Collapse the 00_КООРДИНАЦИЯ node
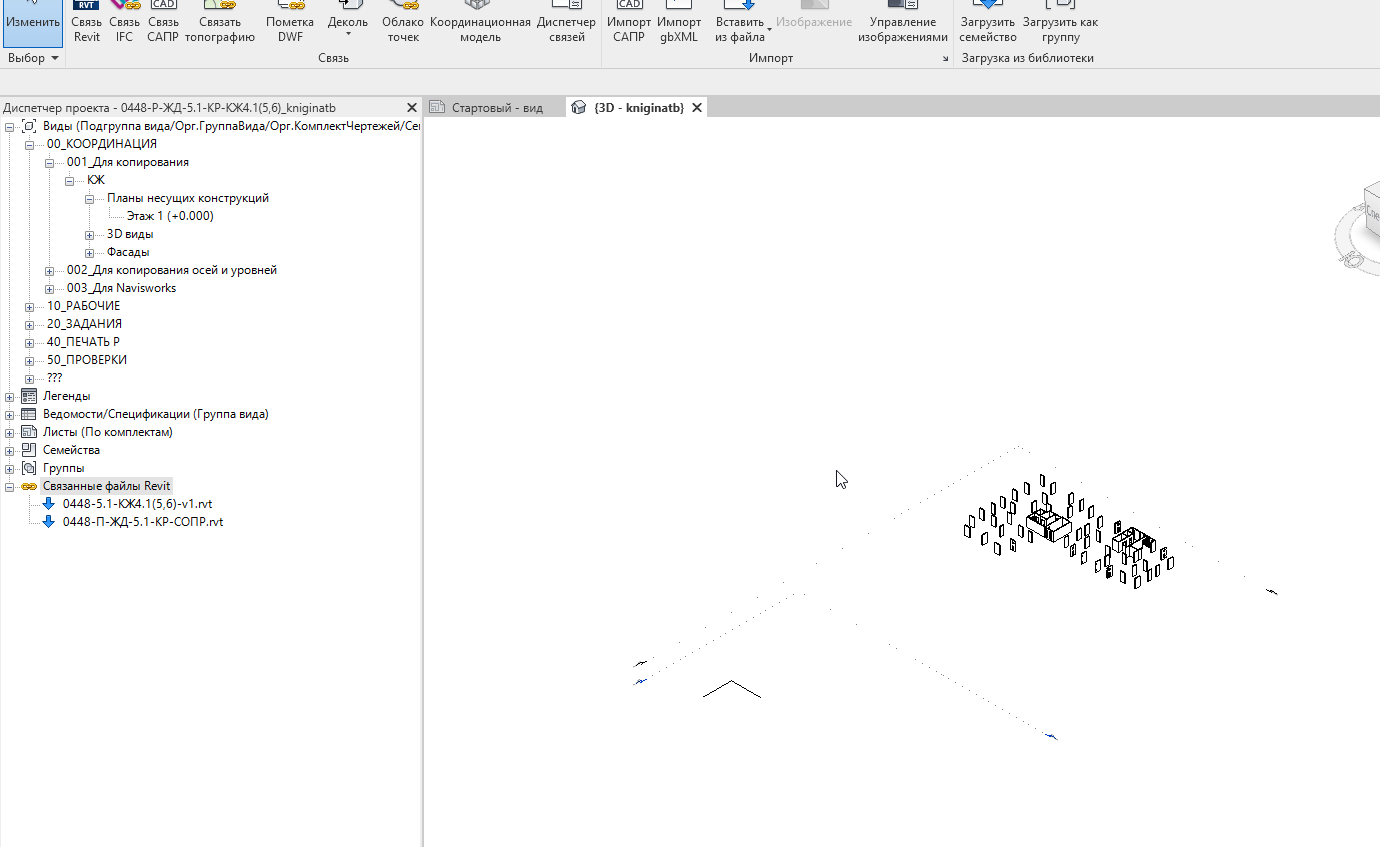This screenshot has width=1380, height=847. click(30, 144)
